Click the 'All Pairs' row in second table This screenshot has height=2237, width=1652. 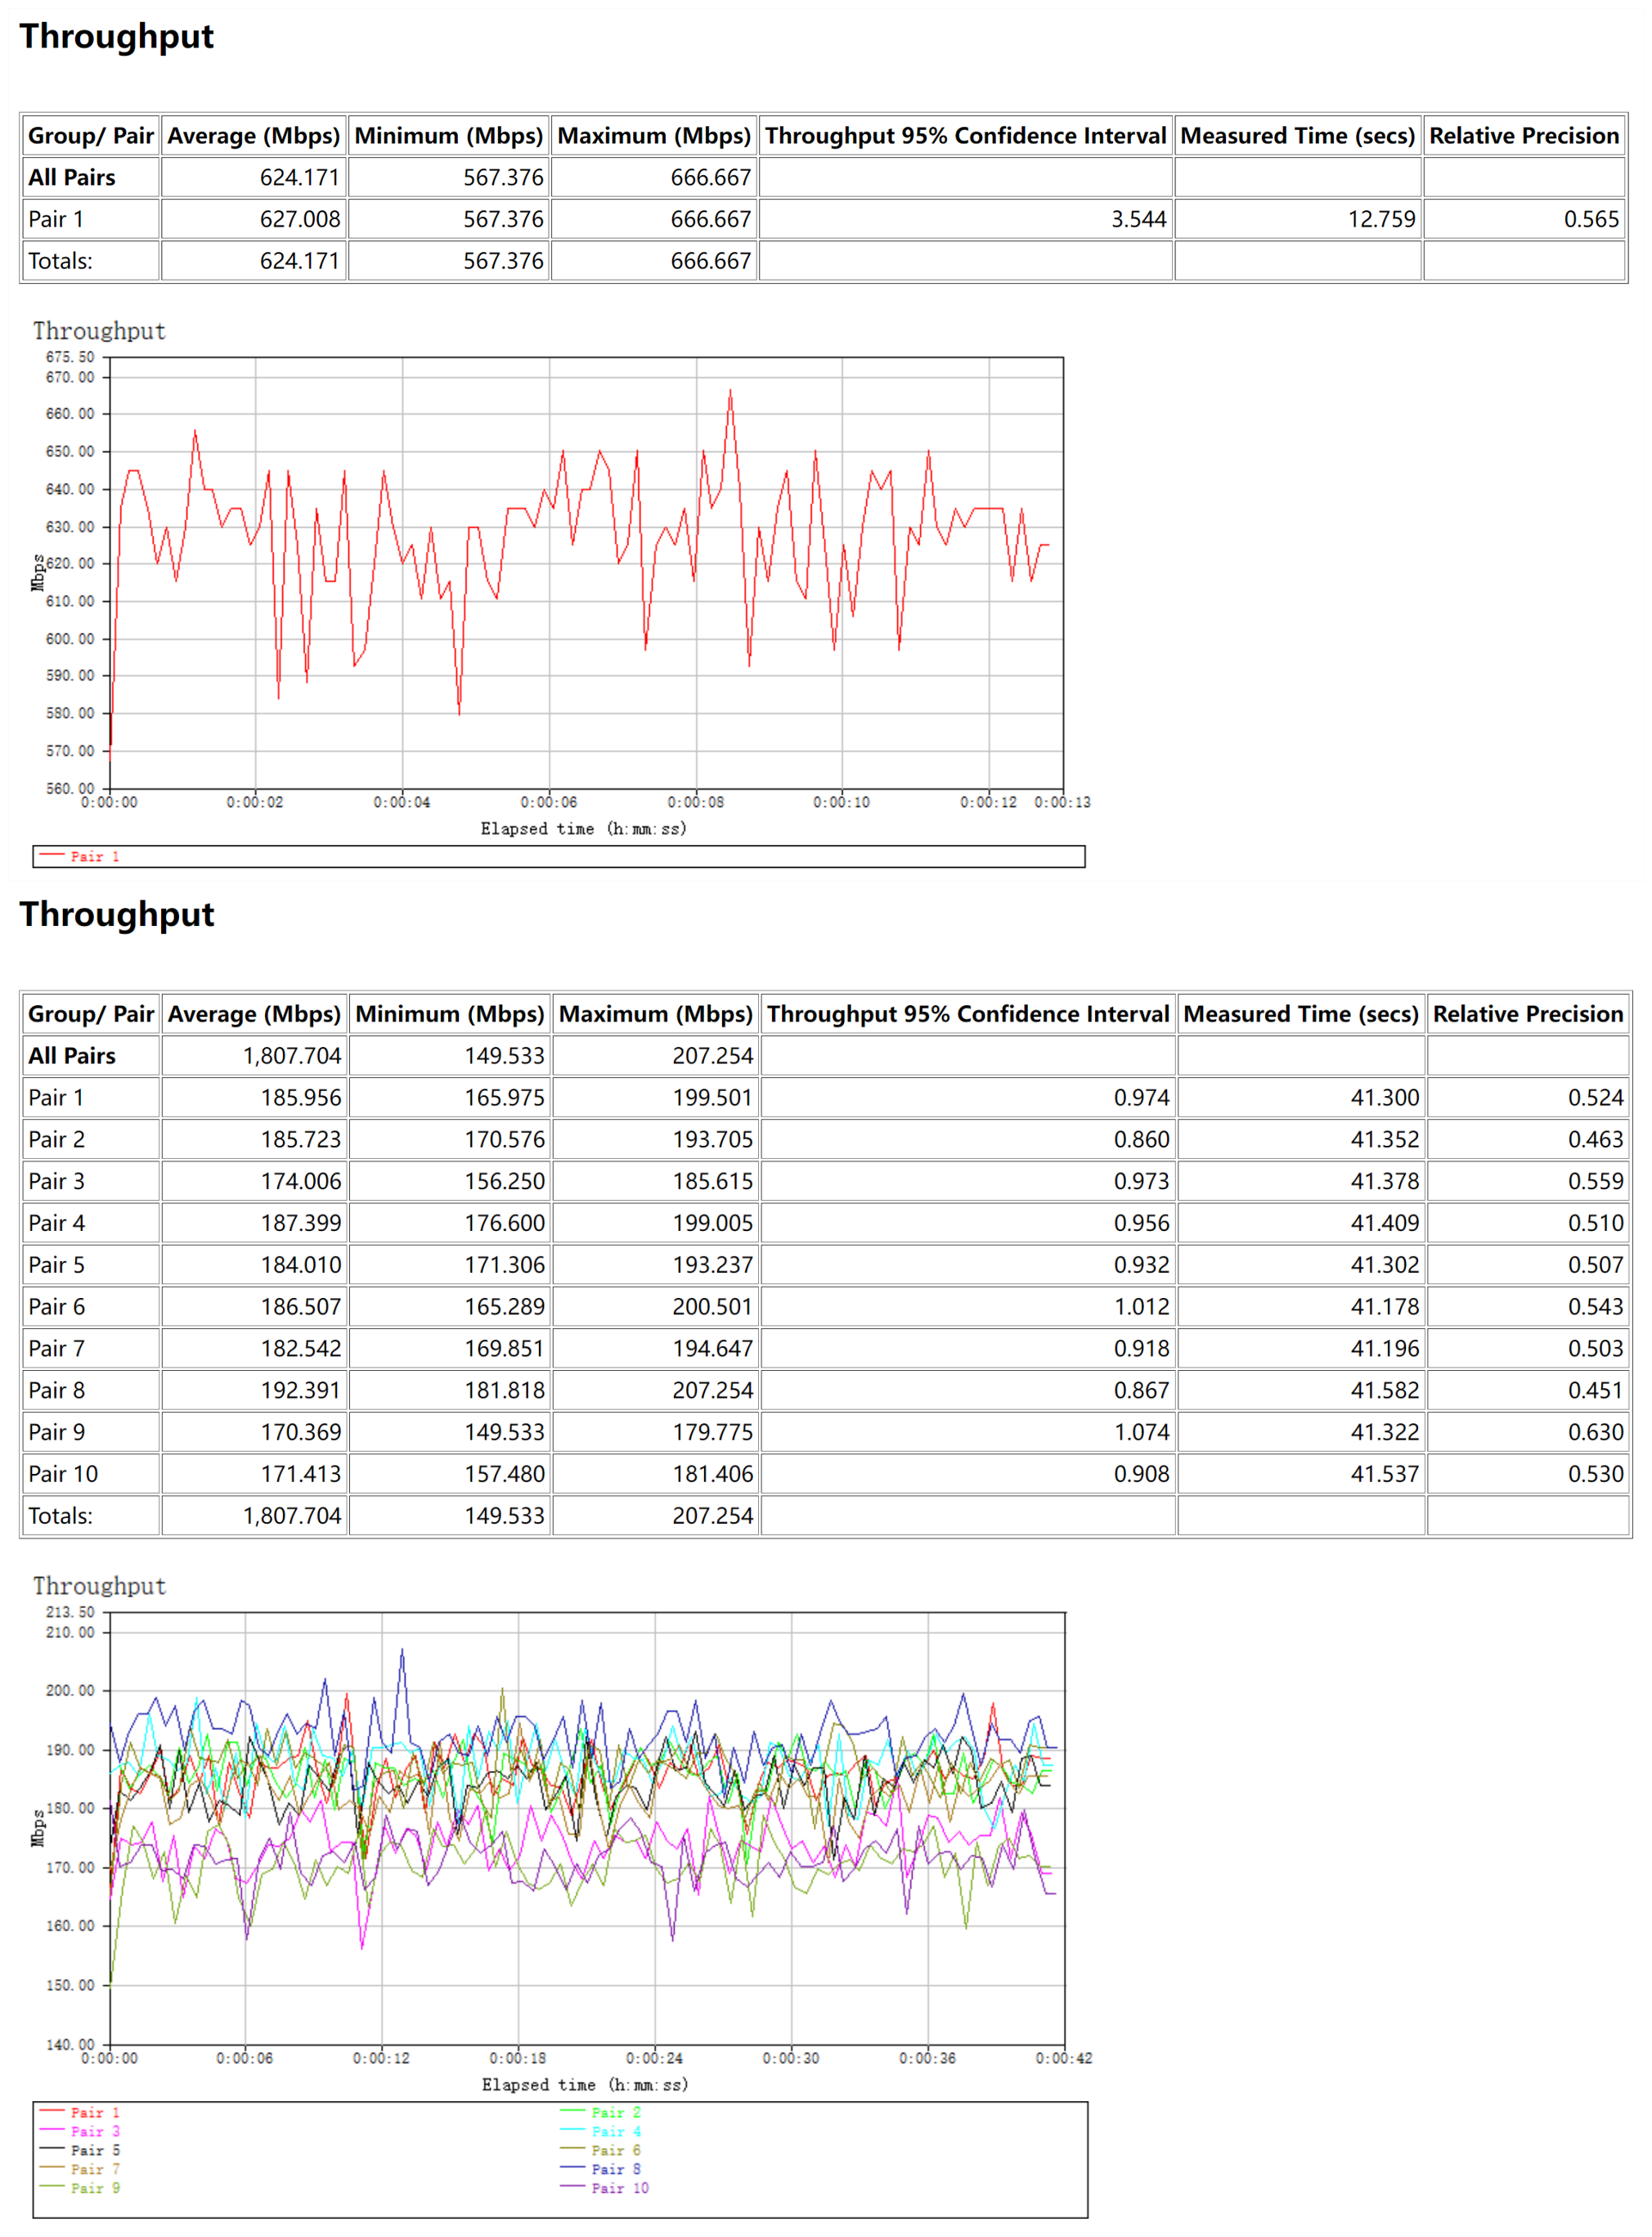pos(72,1056)
